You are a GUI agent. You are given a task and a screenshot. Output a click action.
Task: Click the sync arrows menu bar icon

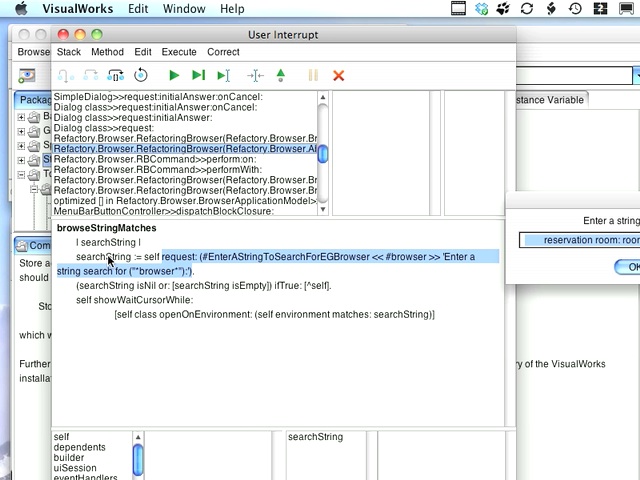[x=527, y=9]
